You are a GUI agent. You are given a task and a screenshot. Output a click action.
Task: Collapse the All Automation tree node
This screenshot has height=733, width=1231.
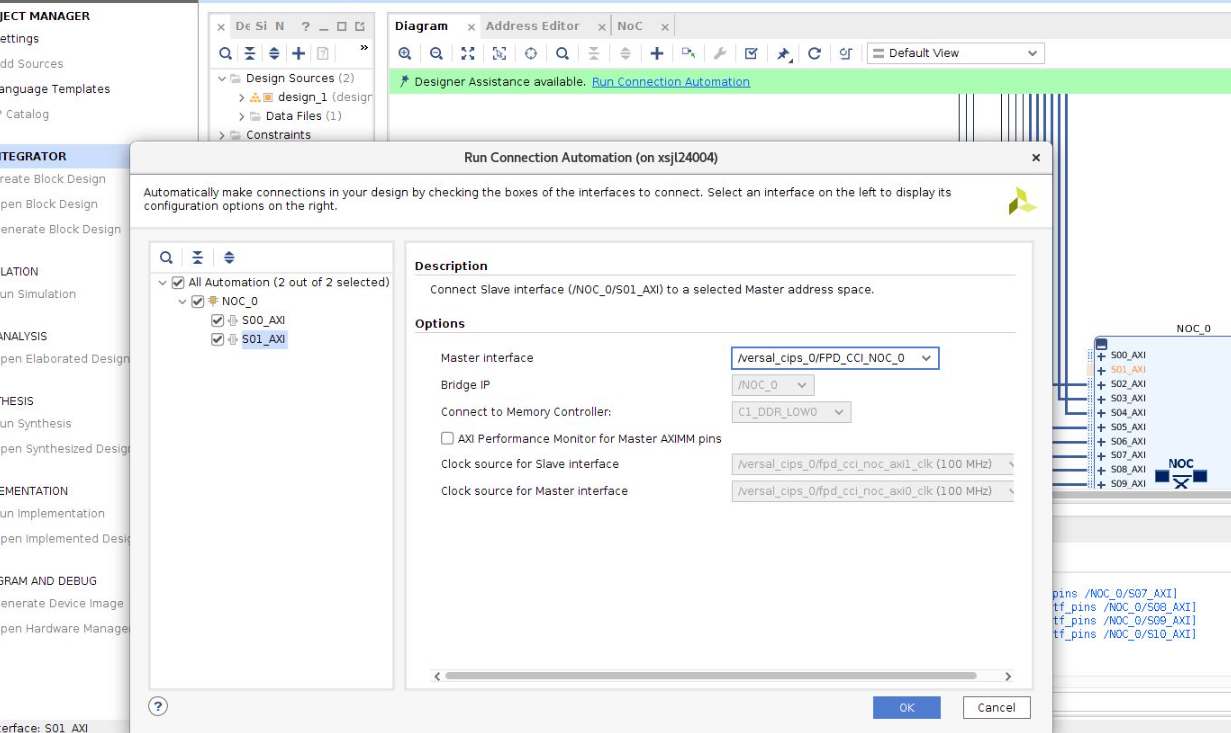click(x=163, y=282)
